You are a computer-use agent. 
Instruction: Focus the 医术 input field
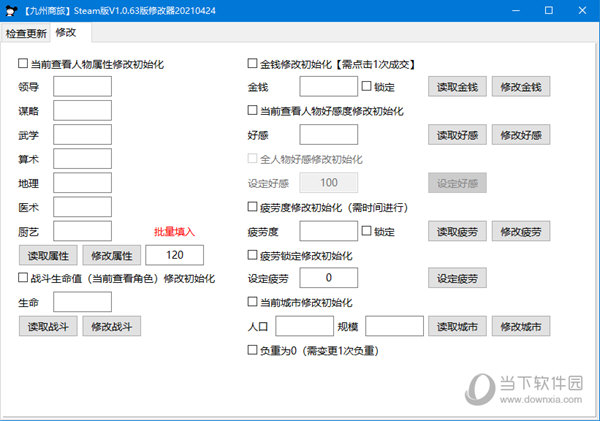pos(82,207)
